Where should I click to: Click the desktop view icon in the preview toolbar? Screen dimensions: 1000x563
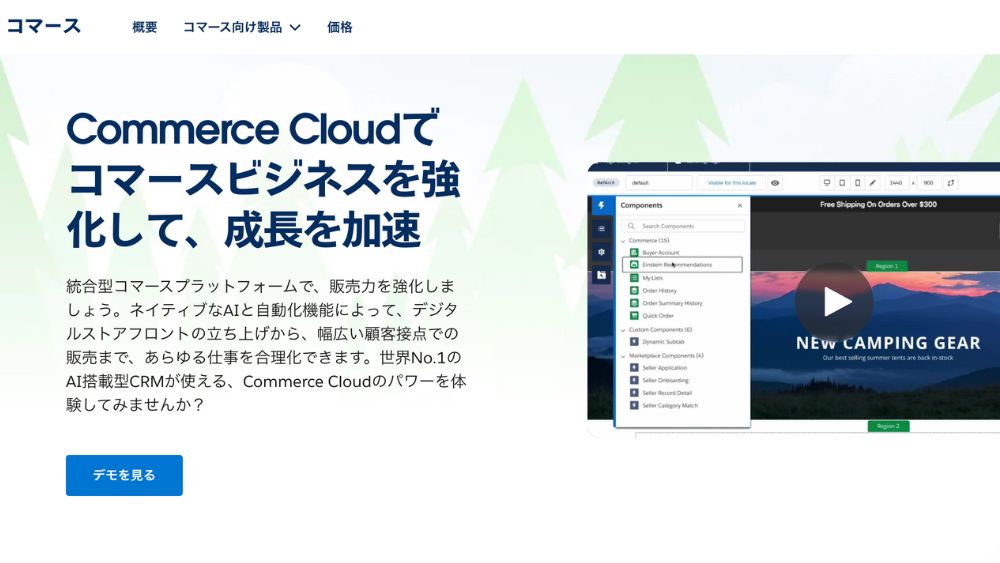(x=827, y=183)
